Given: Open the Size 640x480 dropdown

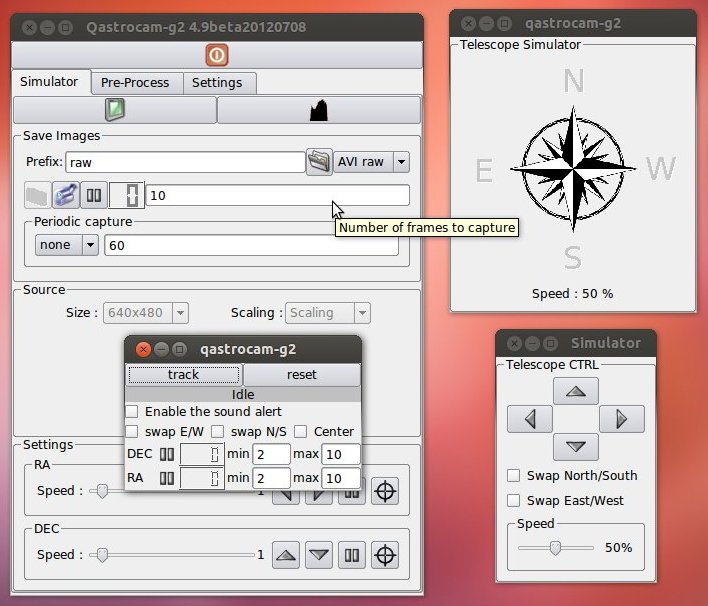Looking at the screenshot, I should [x=146, y=313].
